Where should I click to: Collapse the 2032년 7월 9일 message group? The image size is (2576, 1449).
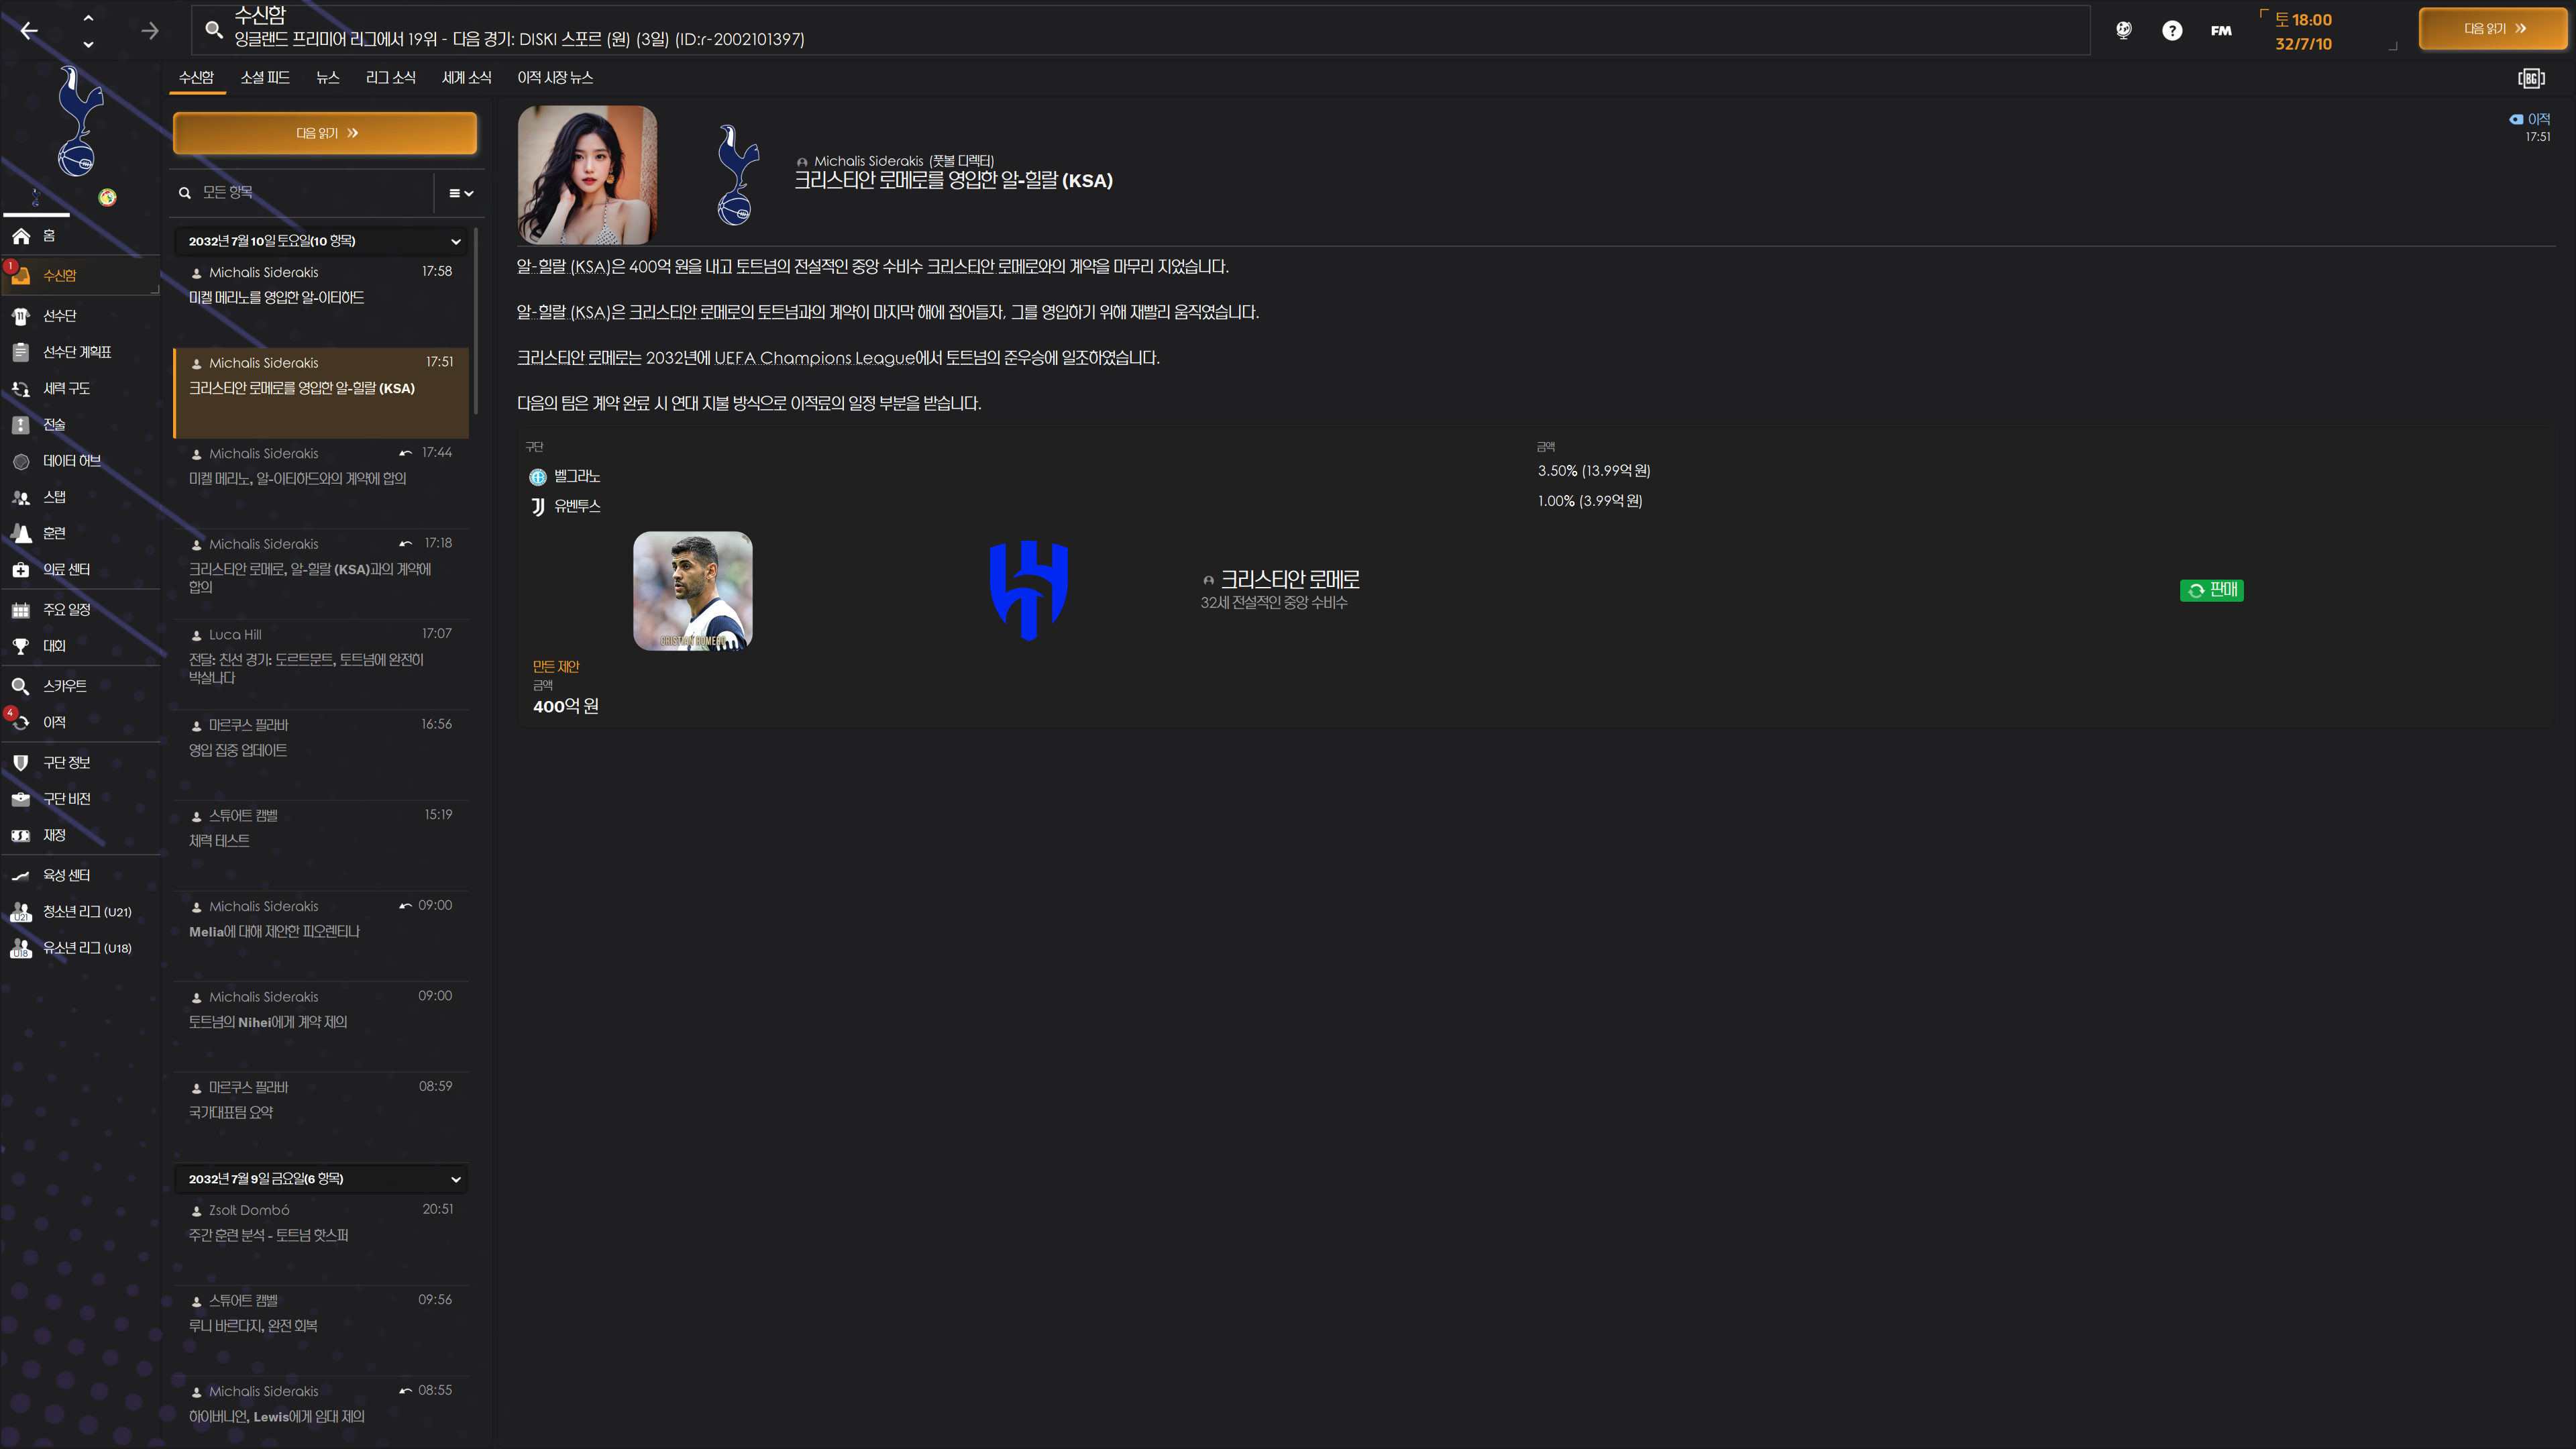tap(456, 1179)
